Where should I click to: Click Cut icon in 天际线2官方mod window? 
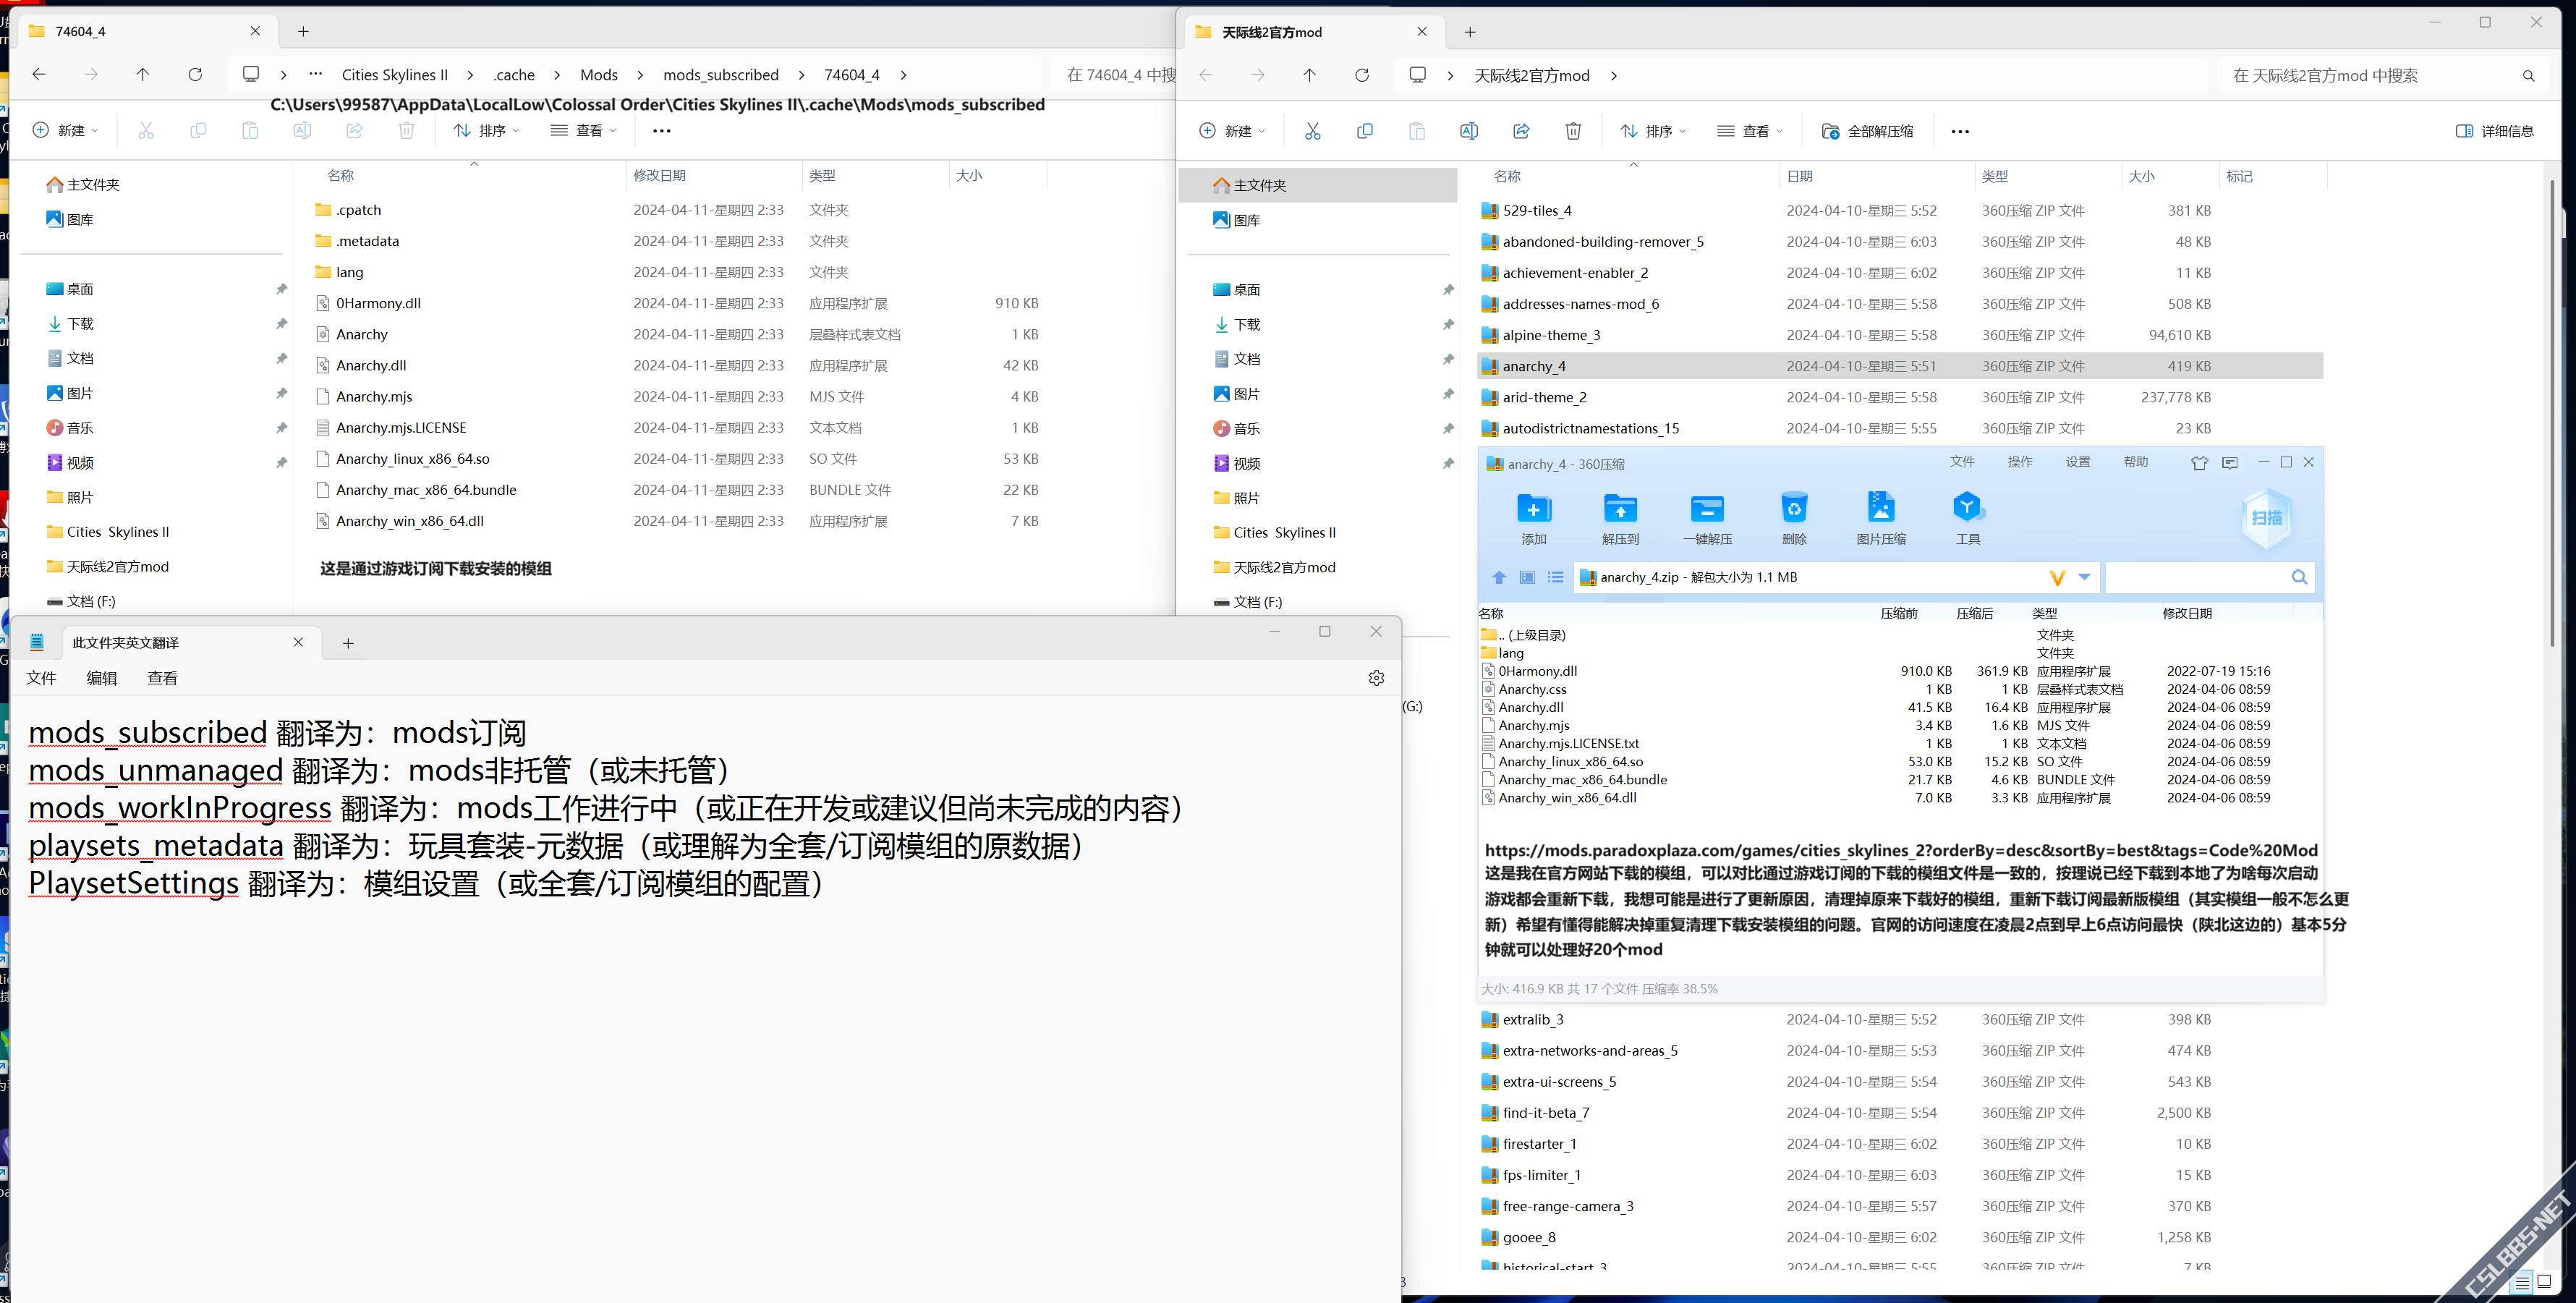pos(1312,131)
